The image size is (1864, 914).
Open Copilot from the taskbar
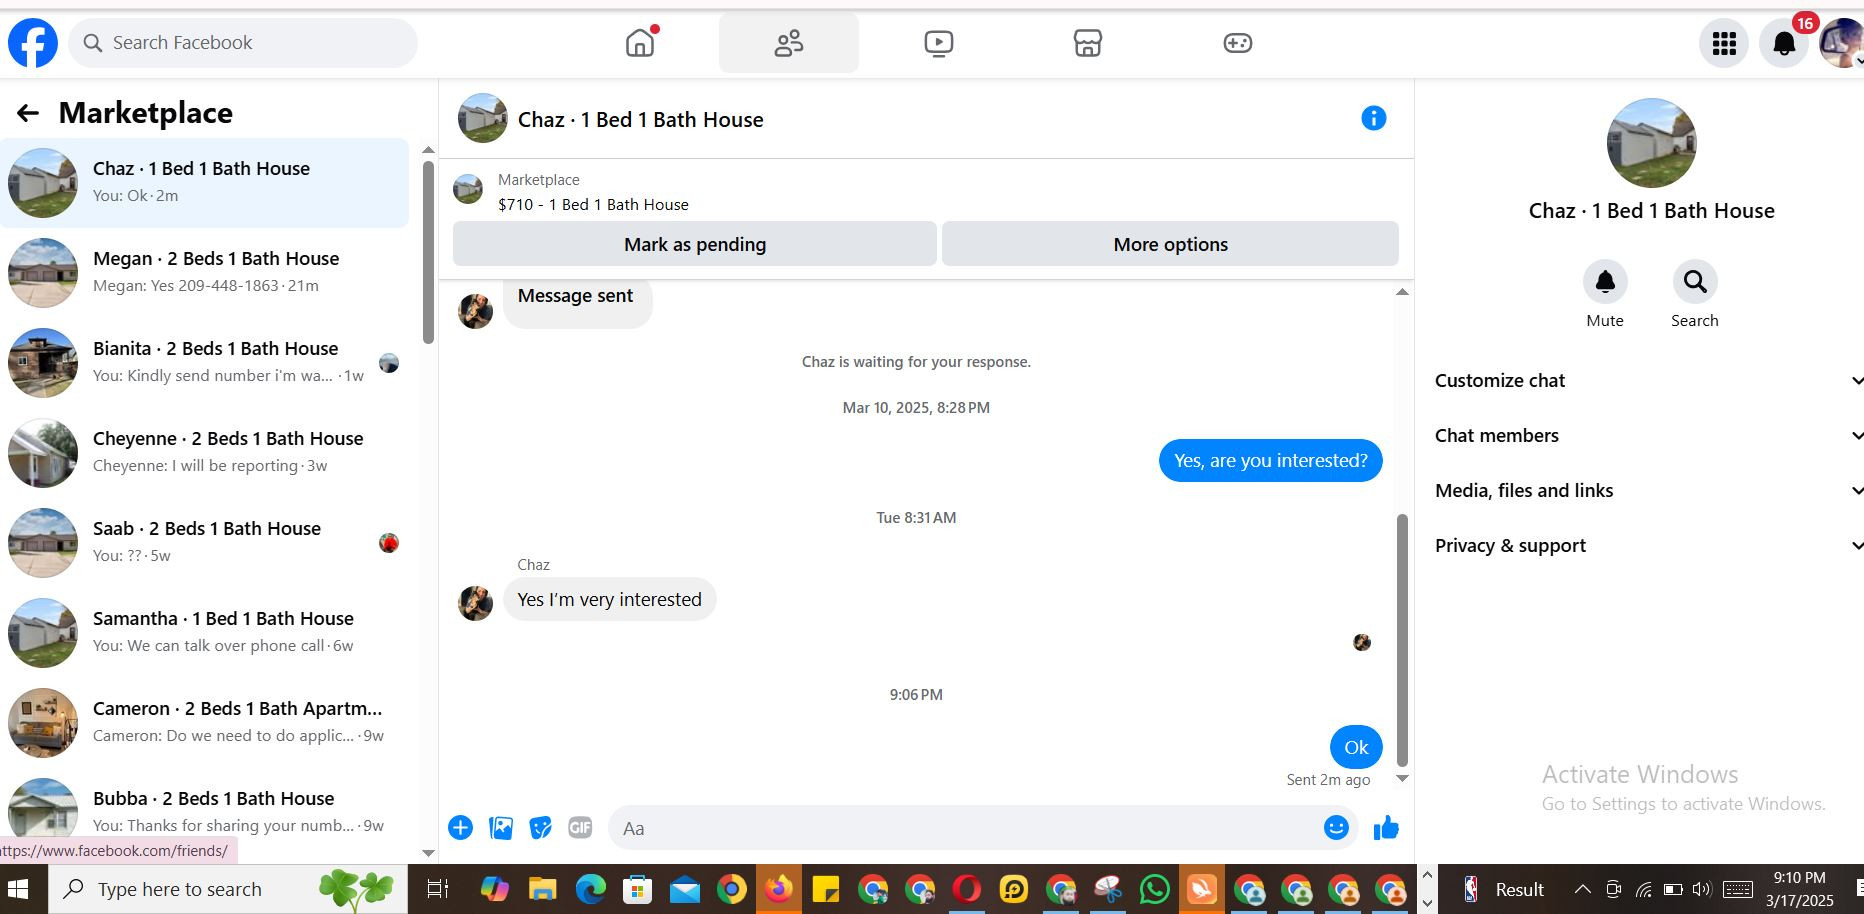[494, 889]
